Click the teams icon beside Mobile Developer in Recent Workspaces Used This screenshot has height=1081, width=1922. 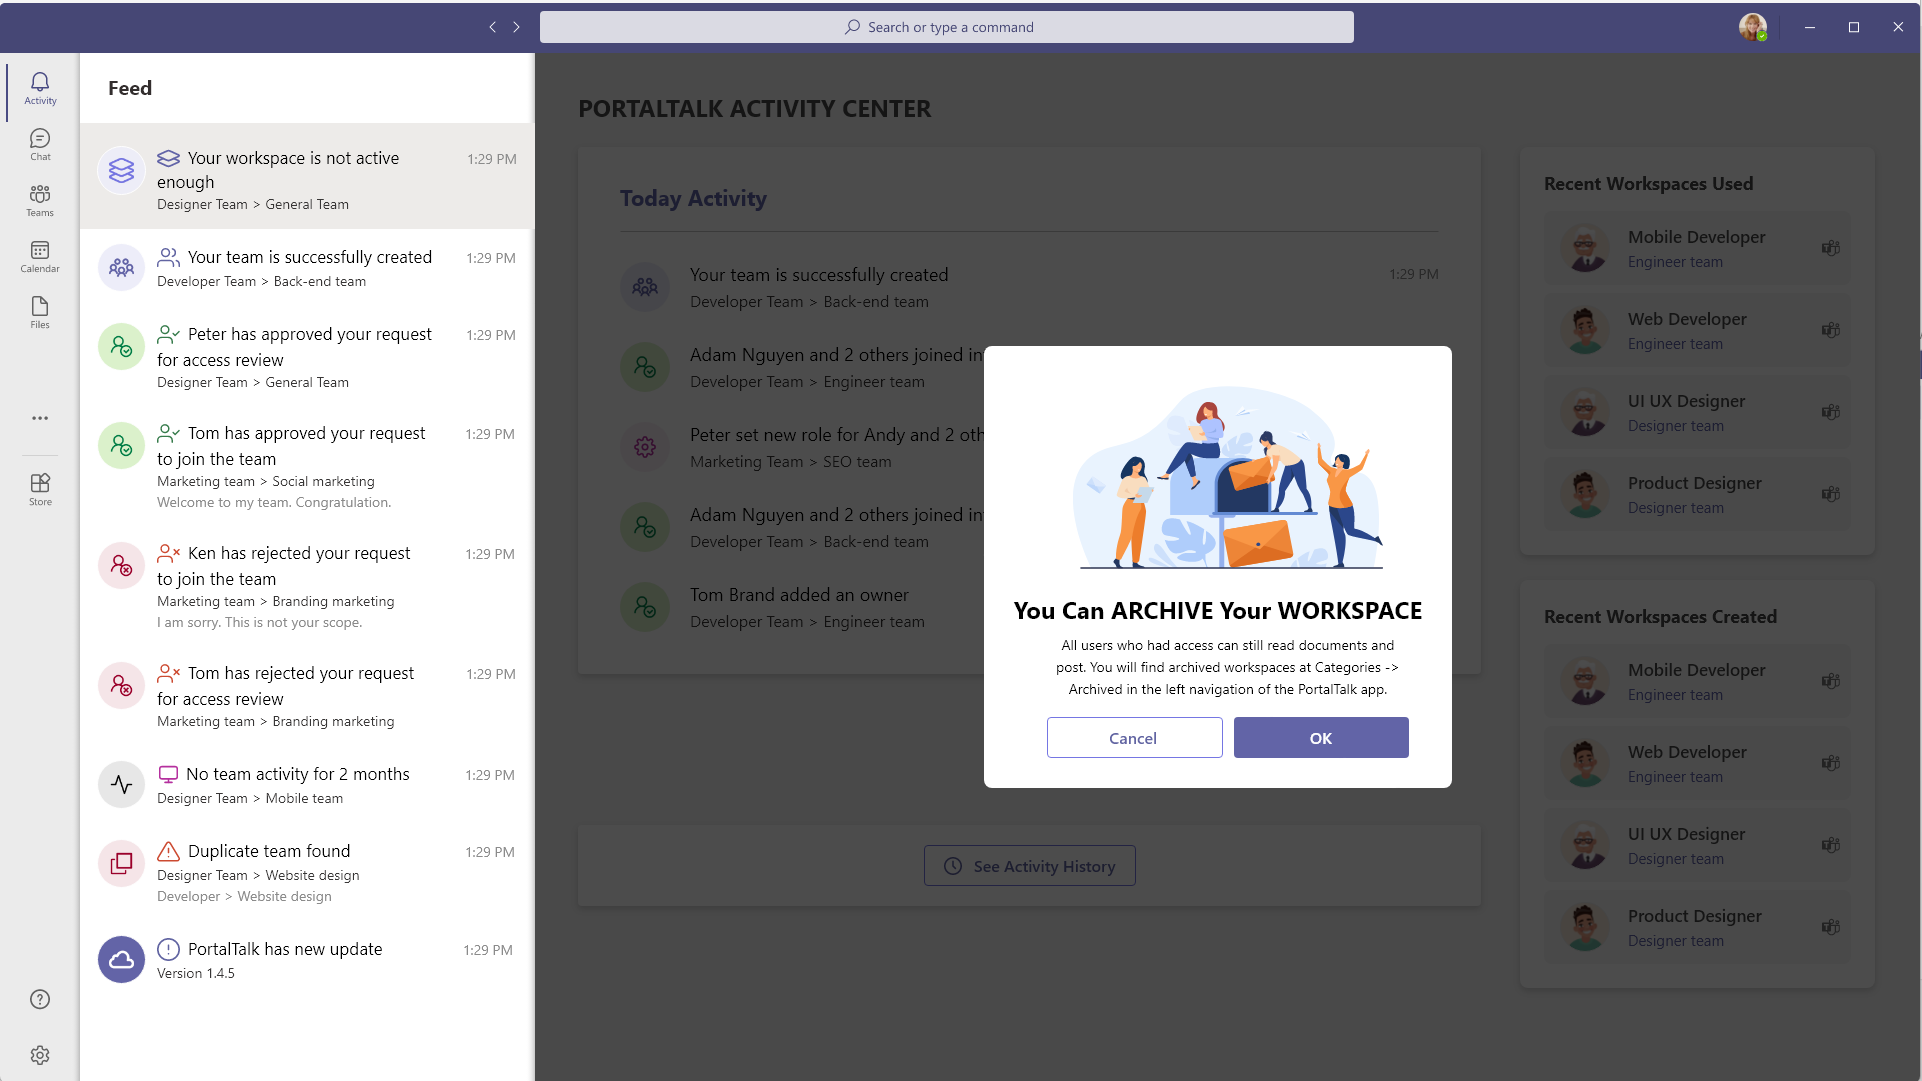[x=1831, y=248]
